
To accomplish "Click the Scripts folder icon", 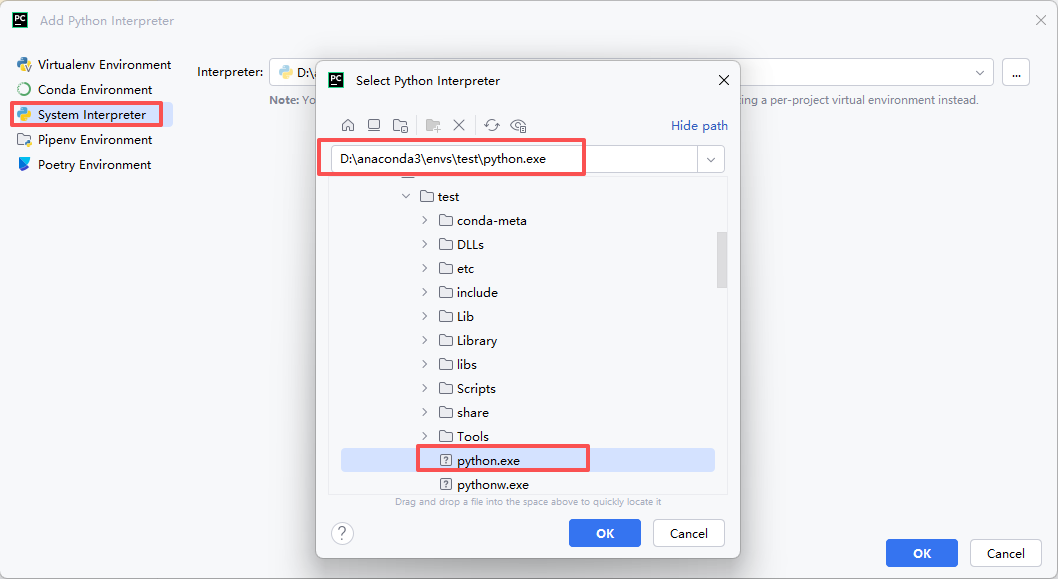I will [x=446, y=388].
